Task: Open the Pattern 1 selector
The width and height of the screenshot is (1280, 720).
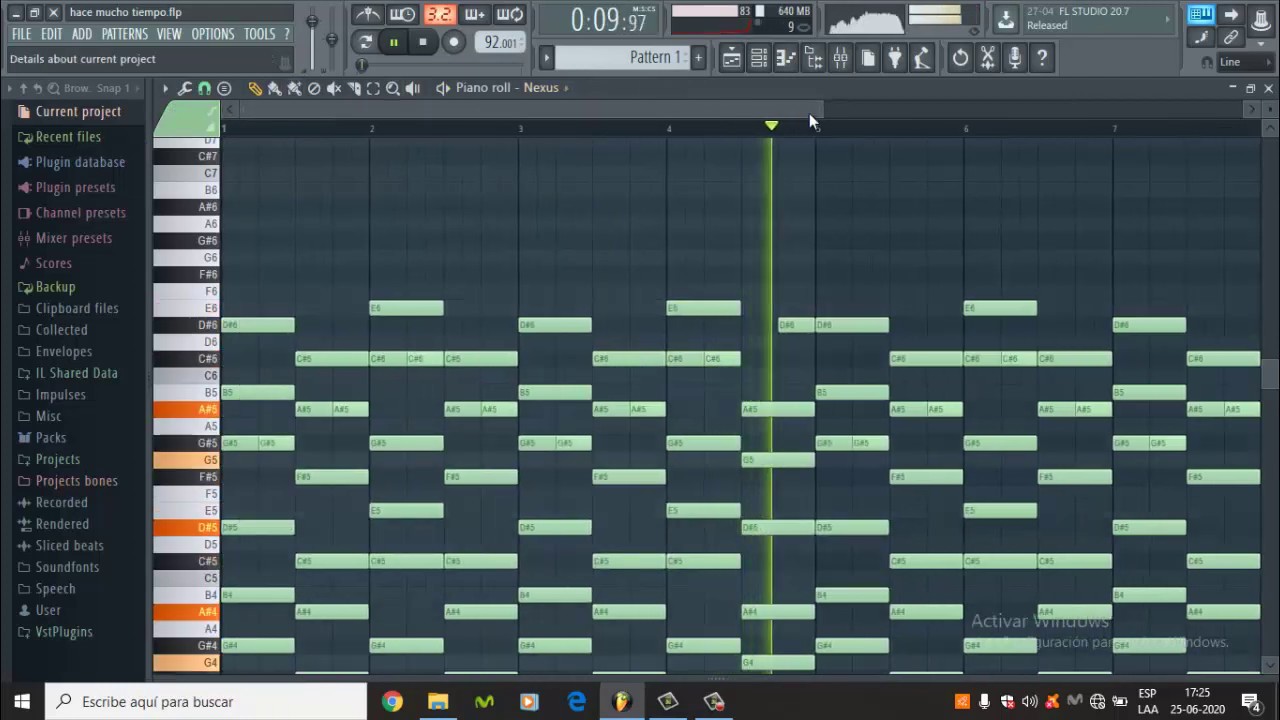Action: tap(620, 57)
